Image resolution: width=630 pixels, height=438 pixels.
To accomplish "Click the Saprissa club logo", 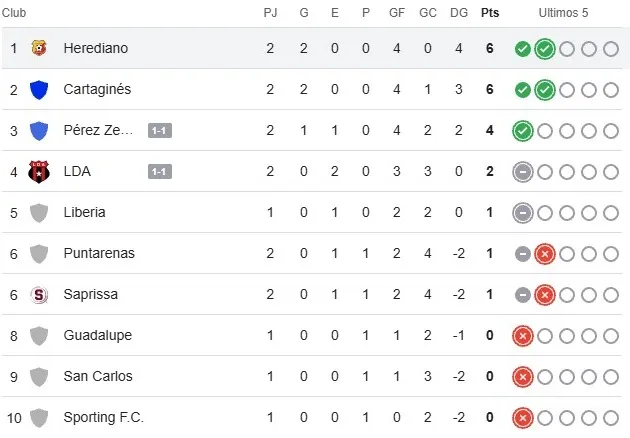I will coord(39,294).
